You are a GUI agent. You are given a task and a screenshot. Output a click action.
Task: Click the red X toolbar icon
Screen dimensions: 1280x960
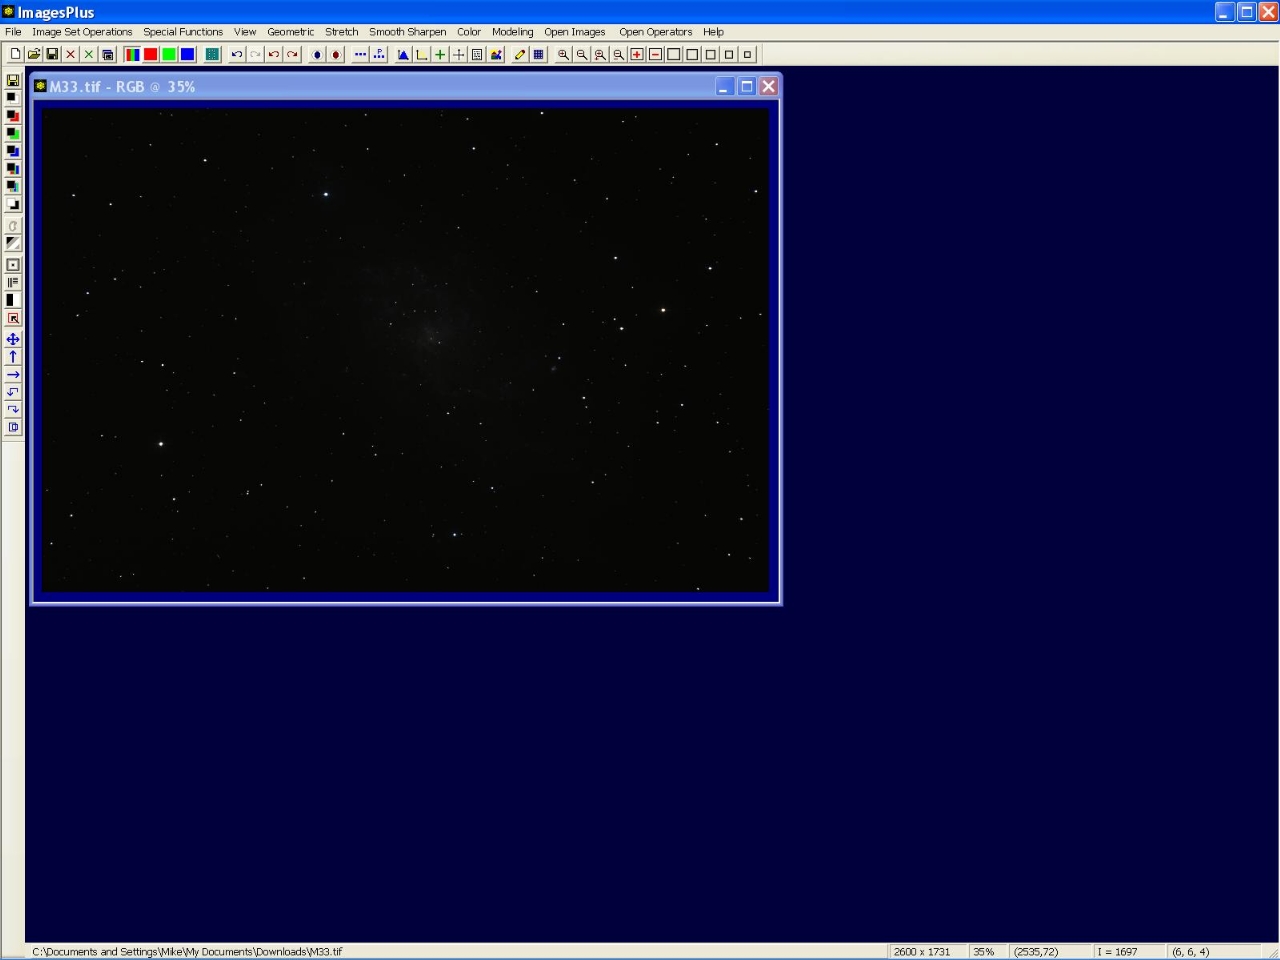(71, 54)
